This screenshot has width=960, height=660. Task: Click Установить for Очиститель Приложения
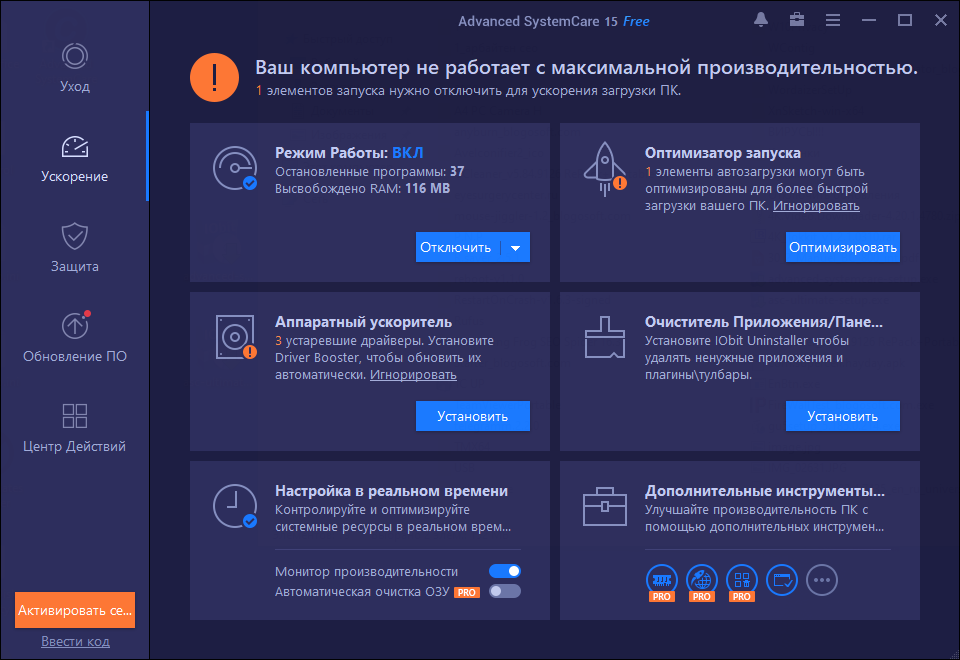(842, 416)
